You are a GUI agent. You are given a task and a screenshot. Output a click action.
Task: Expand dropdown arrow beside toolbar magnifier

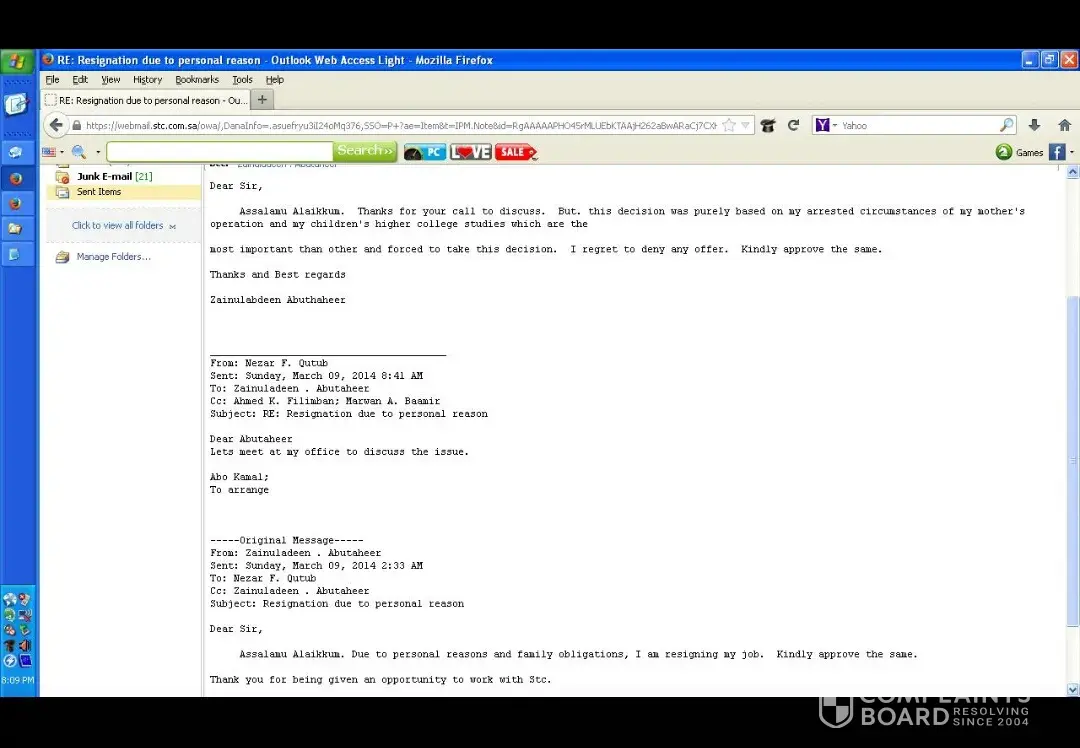pyautogui.click(x=98, y=152)
